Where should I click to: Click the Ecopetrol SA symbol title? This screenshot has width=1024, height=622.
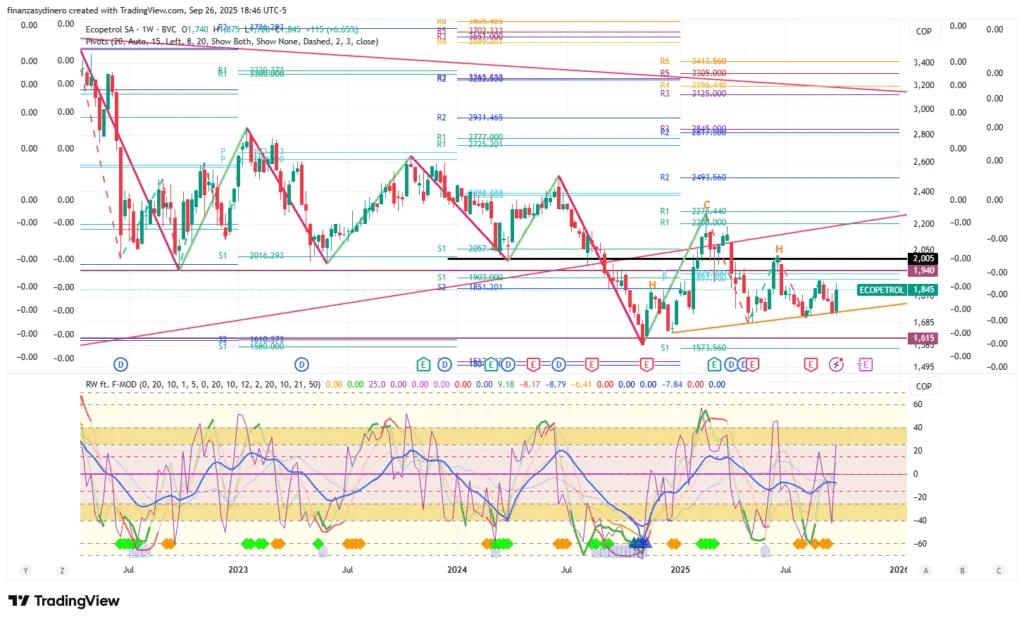coord(114,30)
